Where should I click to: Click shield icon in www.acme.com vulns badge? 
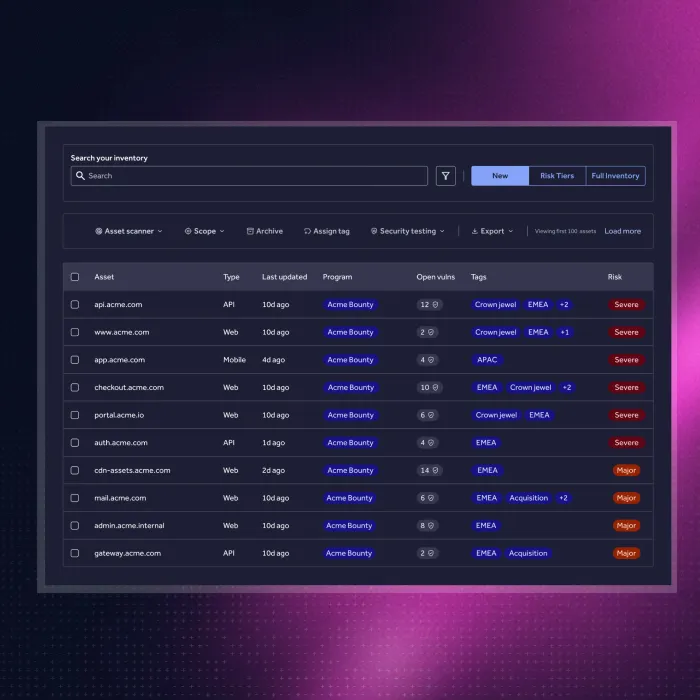[x=431, y=332]
